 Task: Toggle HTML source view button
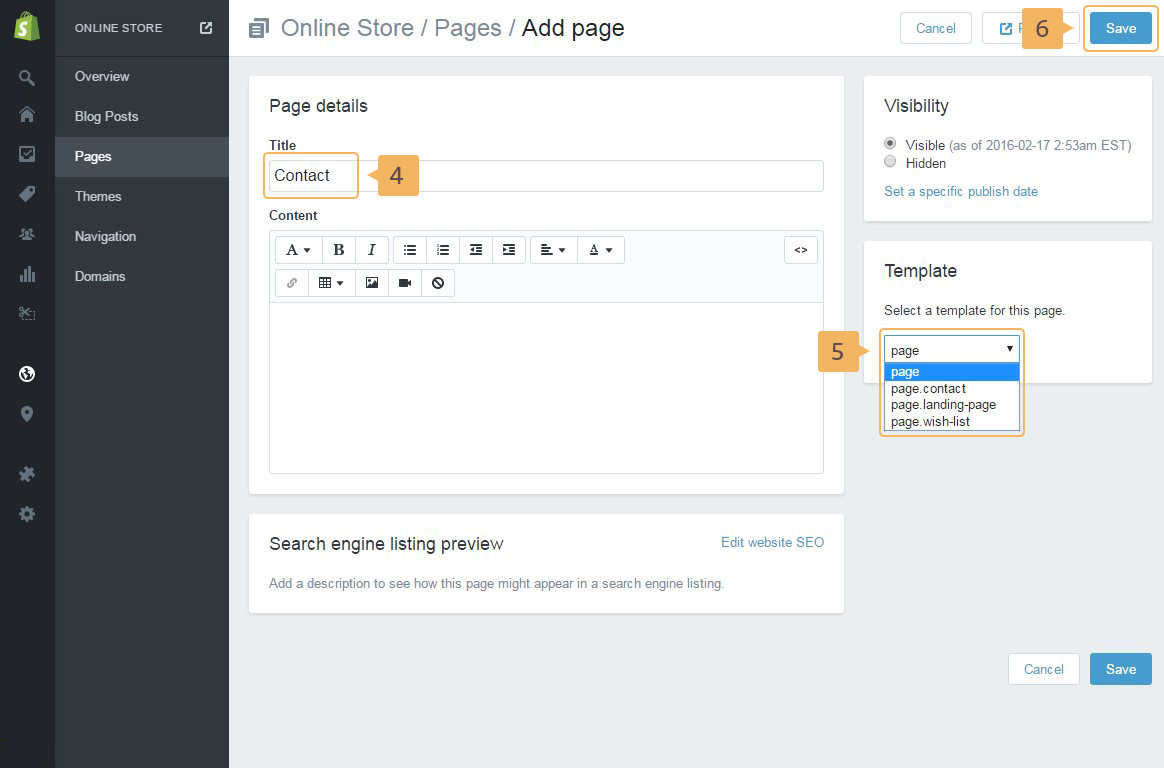(x=800, y=250)
